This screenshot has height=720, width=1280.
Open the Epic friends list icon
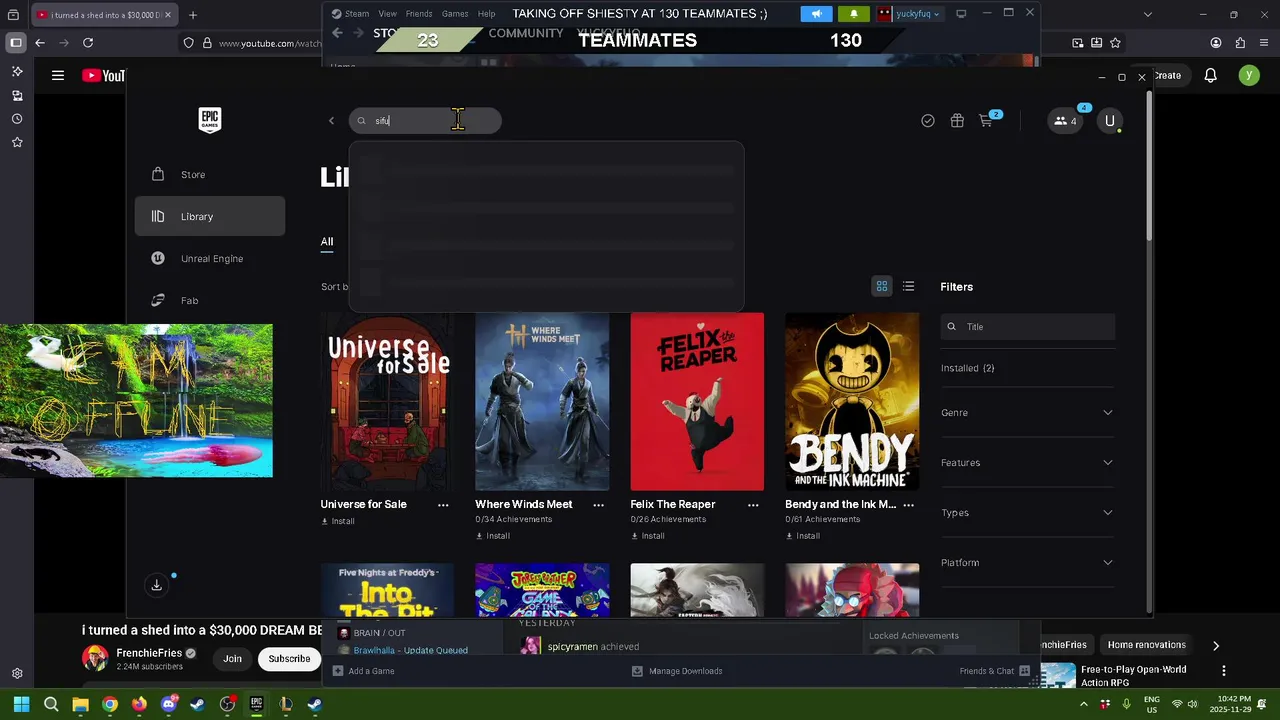(x=1065, y=121)
